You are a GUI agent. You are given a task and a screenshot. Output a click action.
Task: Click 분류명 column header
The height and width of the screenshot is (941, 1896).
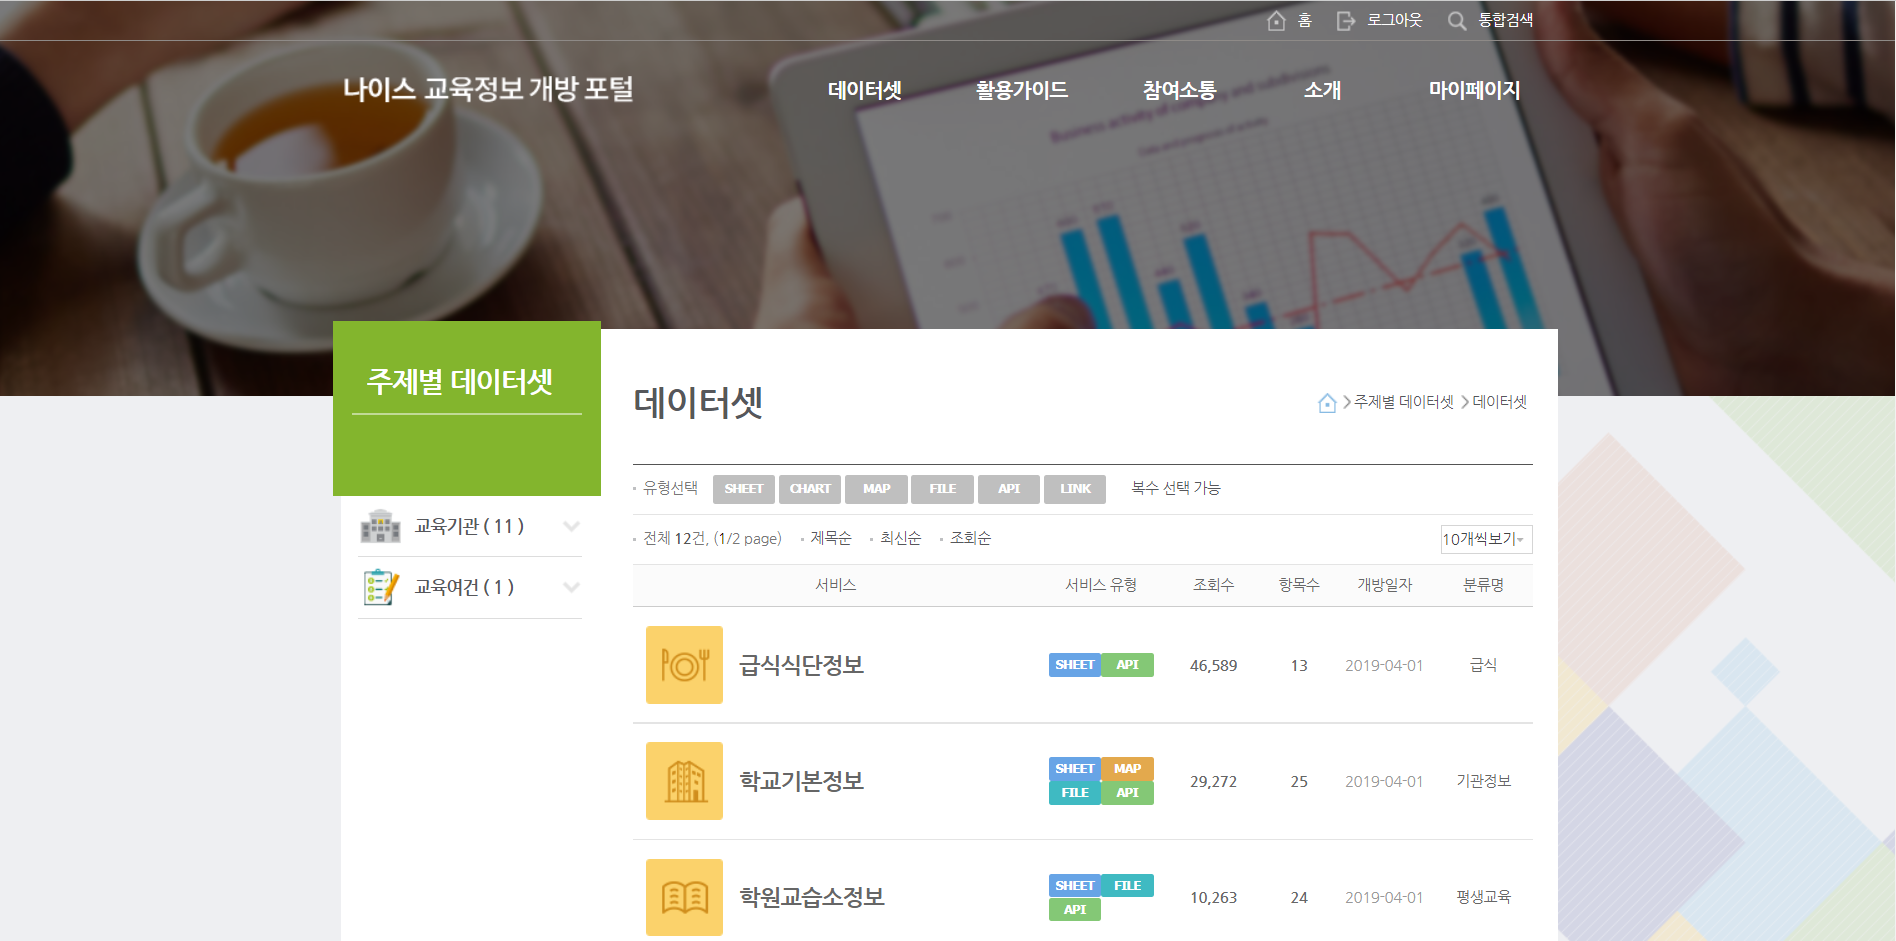[1483, 585]
